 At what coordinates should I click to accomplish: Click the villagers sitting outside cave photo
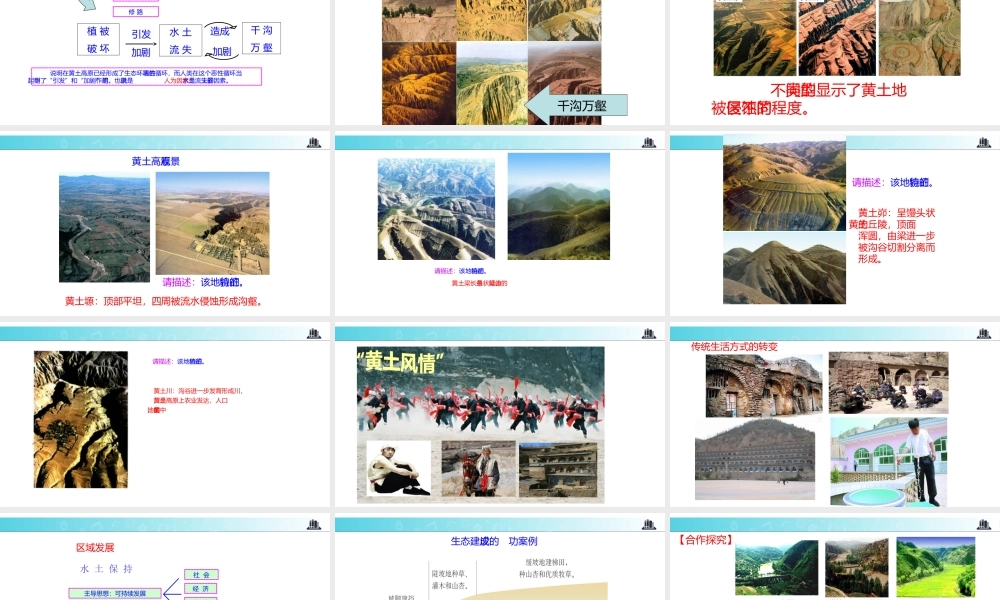click(x=888, y=383)
